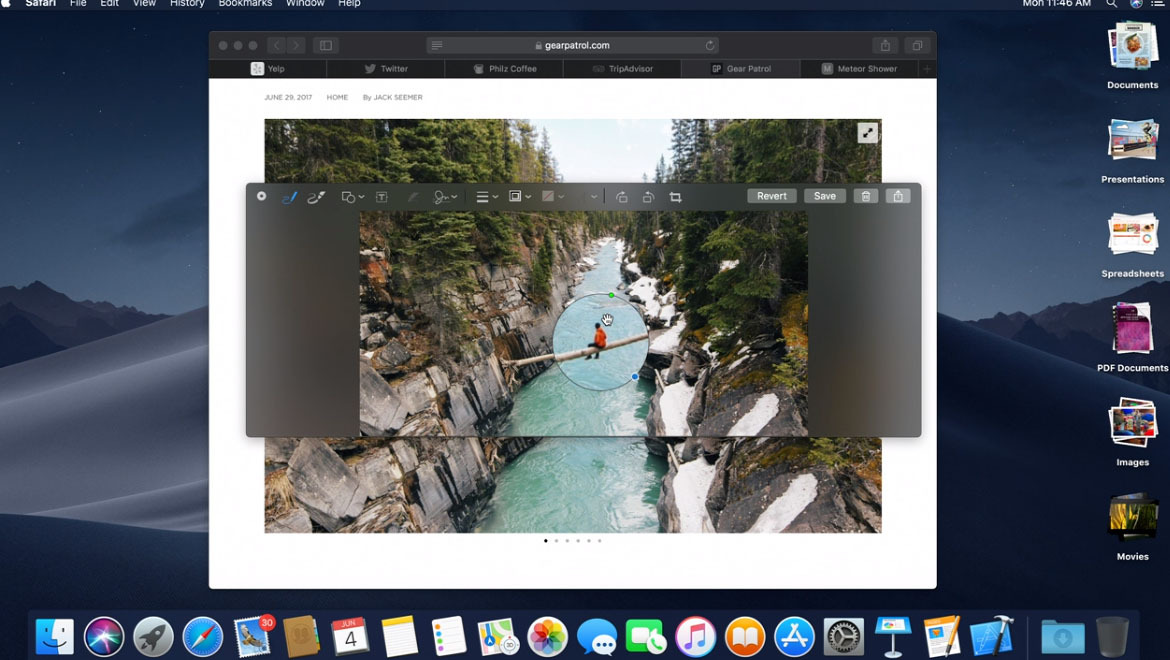
Task: Open the Downloads folder in Dock
Action: pyautogui.click(x=1063, y=637)
